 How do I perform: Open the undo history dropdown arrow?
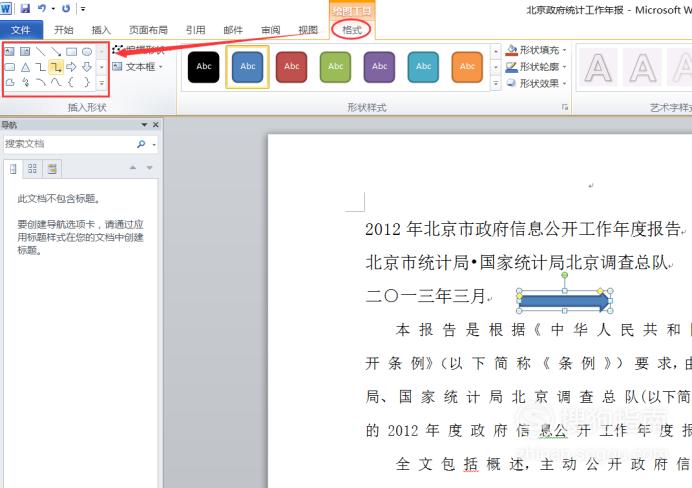(x=53, y=8)
